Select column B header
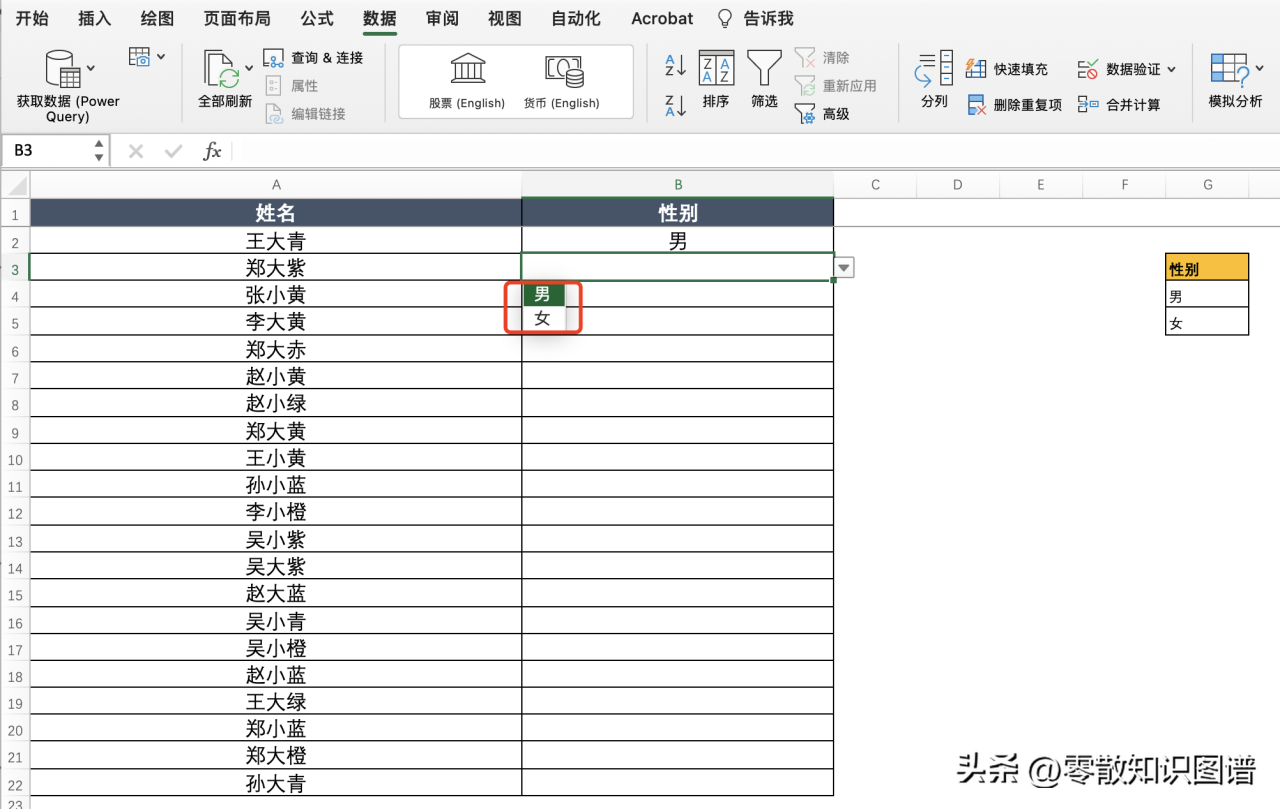Screen dimensions: 1280x809 [x=678, y=184]
